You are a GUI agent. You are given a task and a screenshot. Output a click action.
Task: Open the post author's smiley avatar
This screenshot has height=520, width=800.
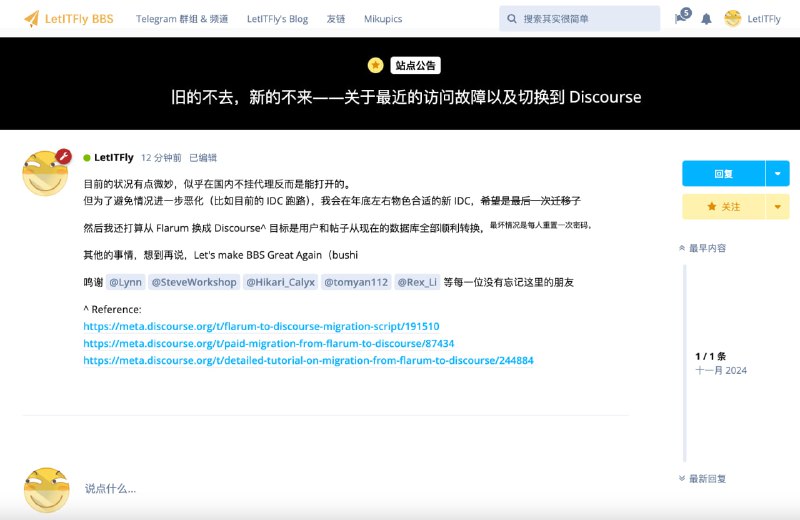pos(45,174)
